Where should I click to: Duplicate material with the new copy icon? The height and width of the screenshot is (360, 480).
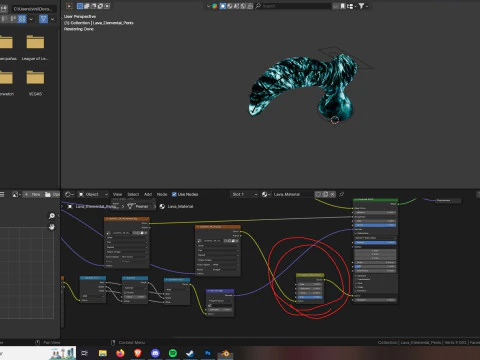point(325,194)
